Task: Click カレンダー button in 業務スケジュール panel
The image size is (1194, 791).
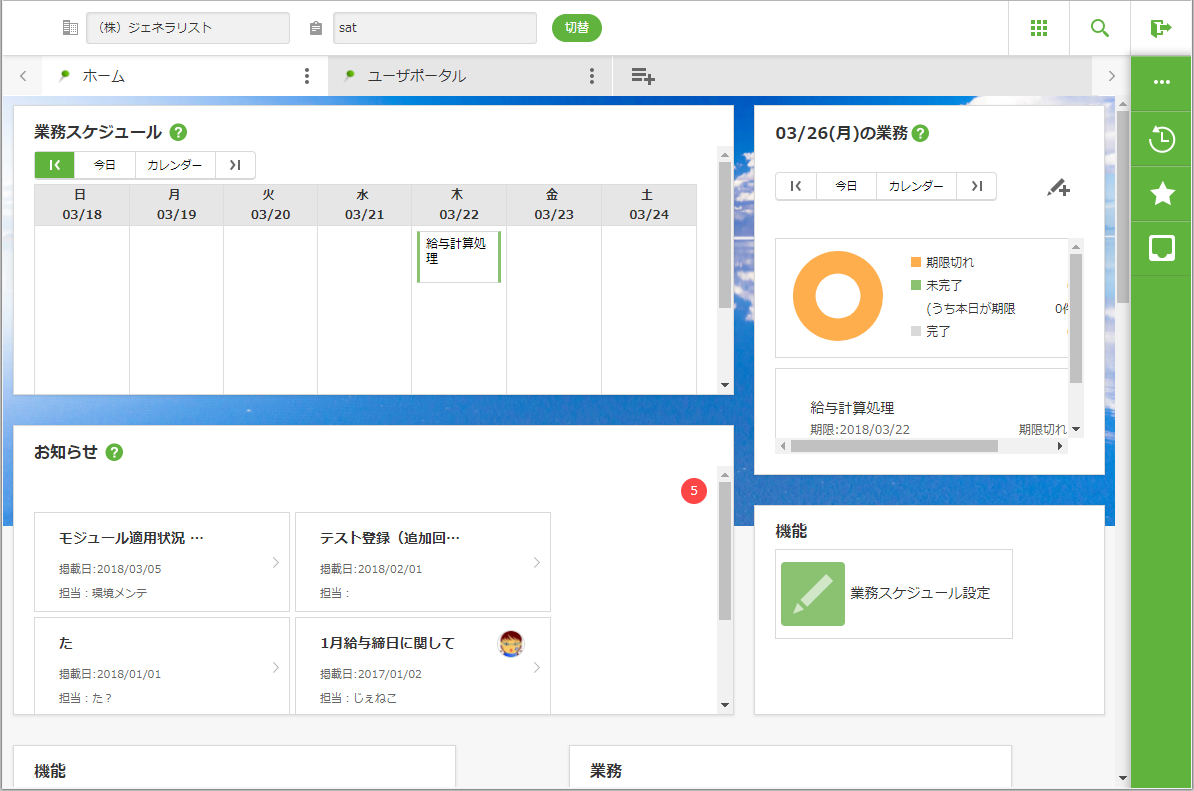Action: coord(175,165)
